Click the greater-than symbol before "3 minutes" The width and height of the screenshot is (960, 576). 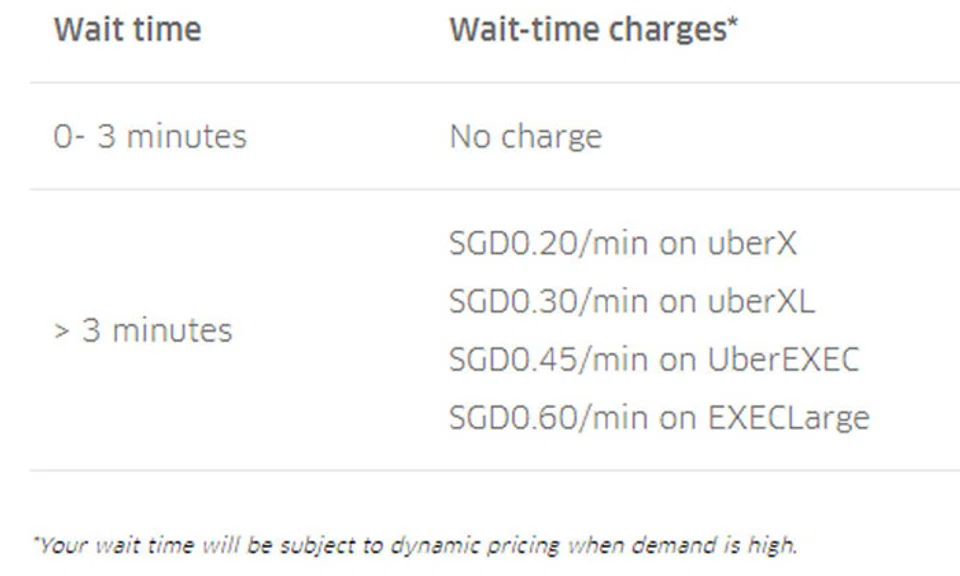pos(61,331)
